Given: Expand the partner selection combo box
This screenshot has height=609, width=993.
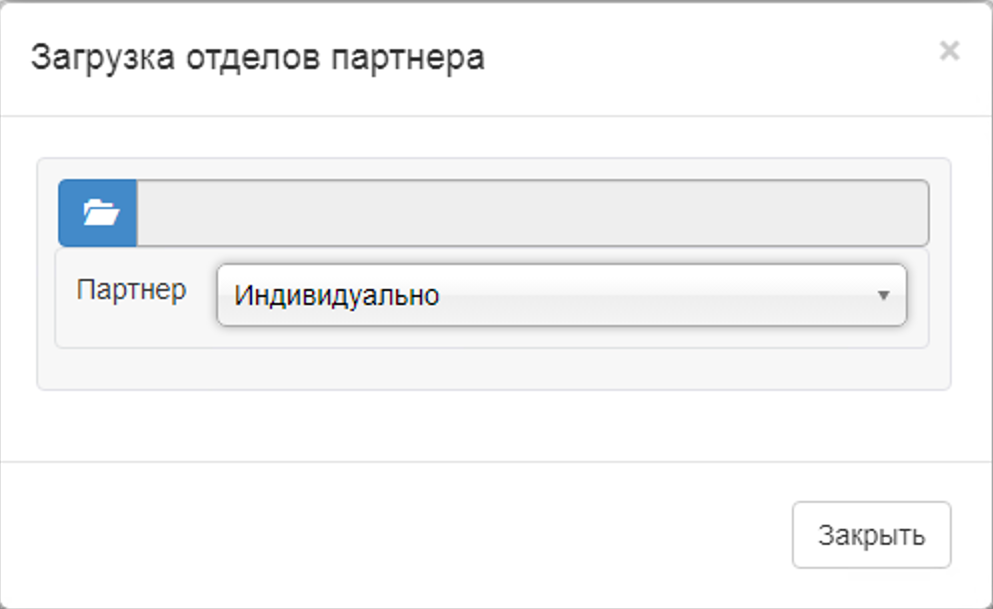Looking at the screenshot, I should 561,295.
